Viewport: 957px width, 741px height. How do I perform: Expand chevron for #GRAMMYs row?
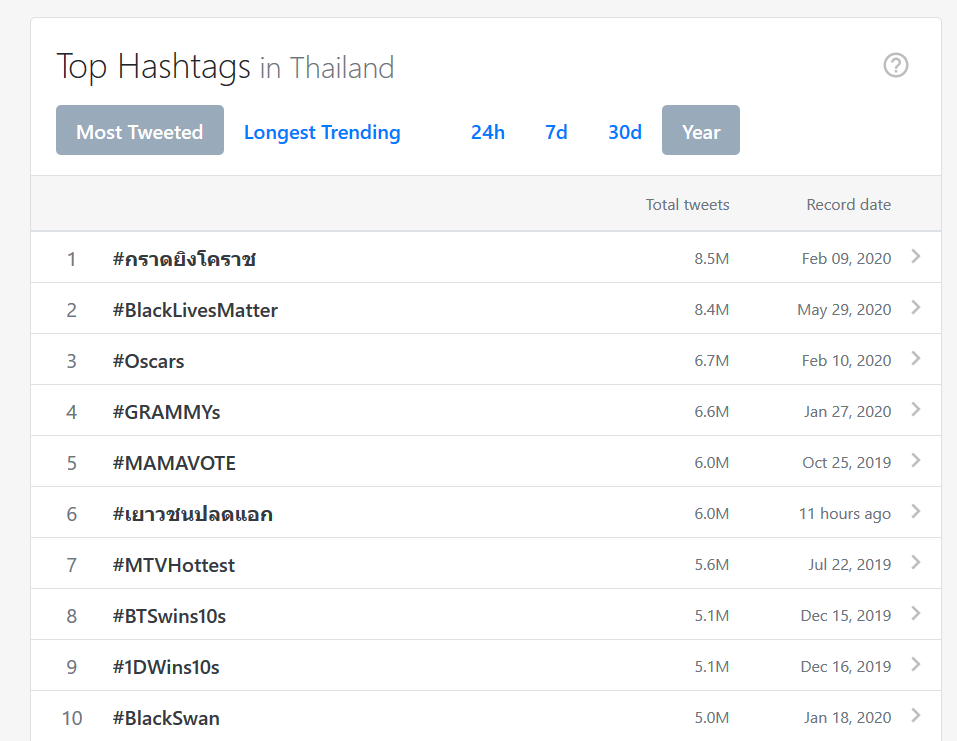[x=915, y=410]
